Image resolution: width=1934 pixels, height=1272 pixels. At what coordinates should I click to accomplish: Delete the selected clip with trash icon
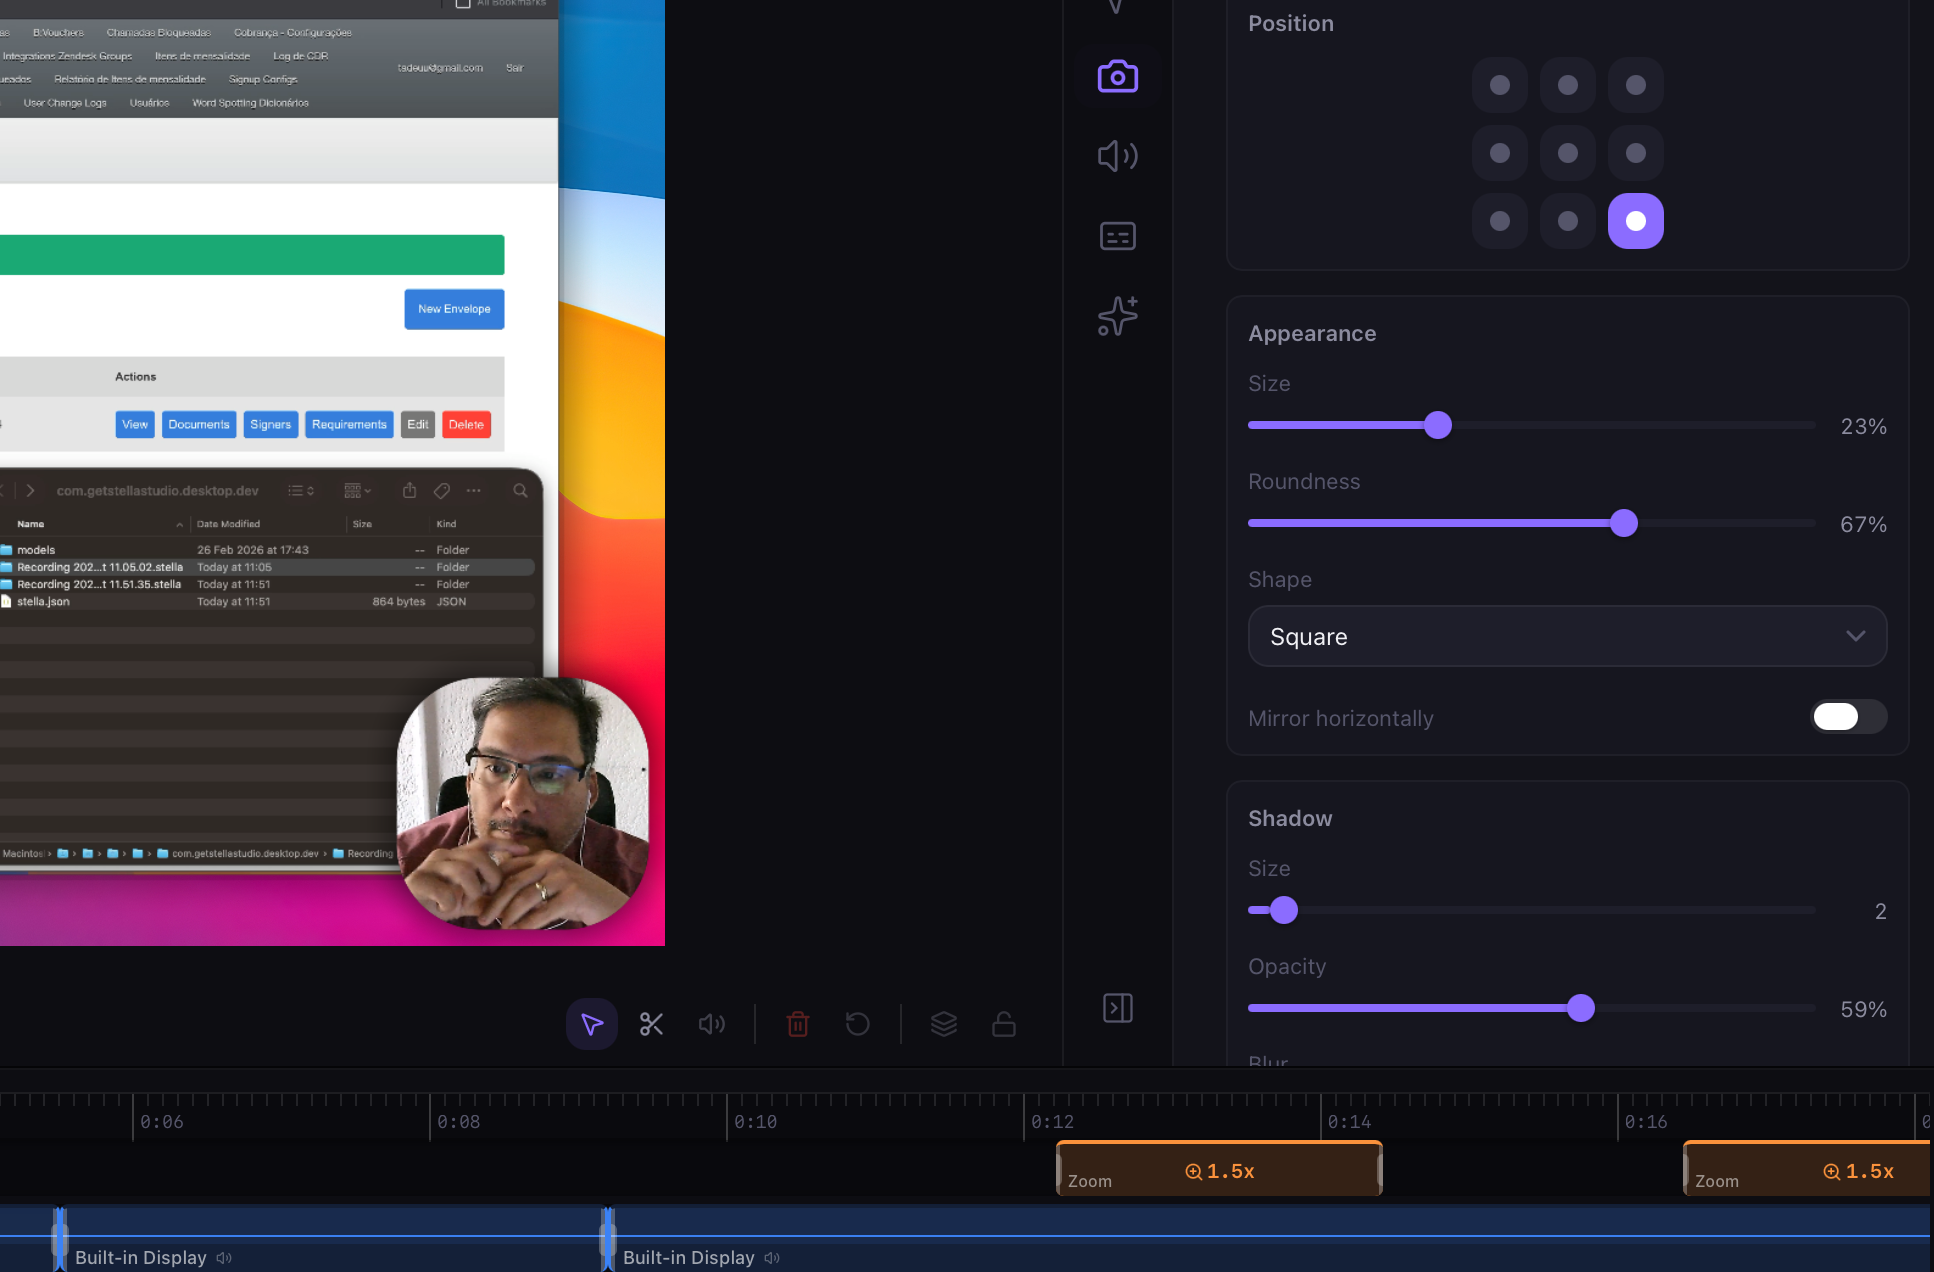click(797, 1024)
